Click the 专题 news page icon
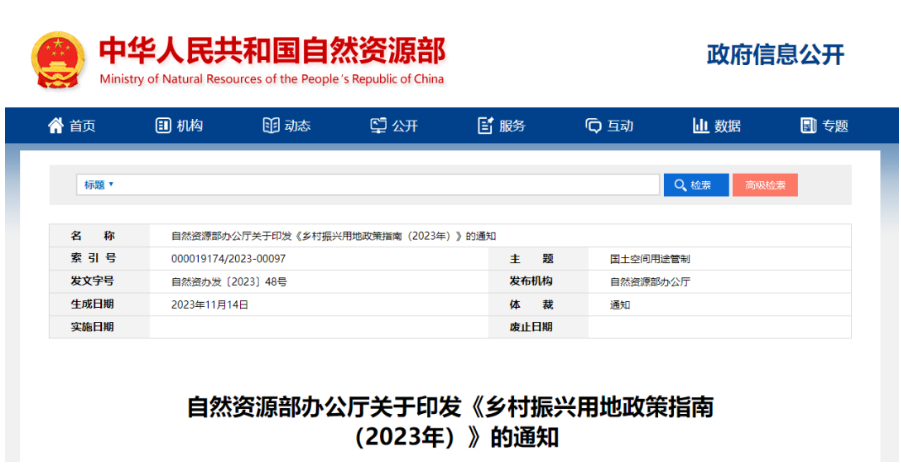The image size is (901, 469). point(808,126)
